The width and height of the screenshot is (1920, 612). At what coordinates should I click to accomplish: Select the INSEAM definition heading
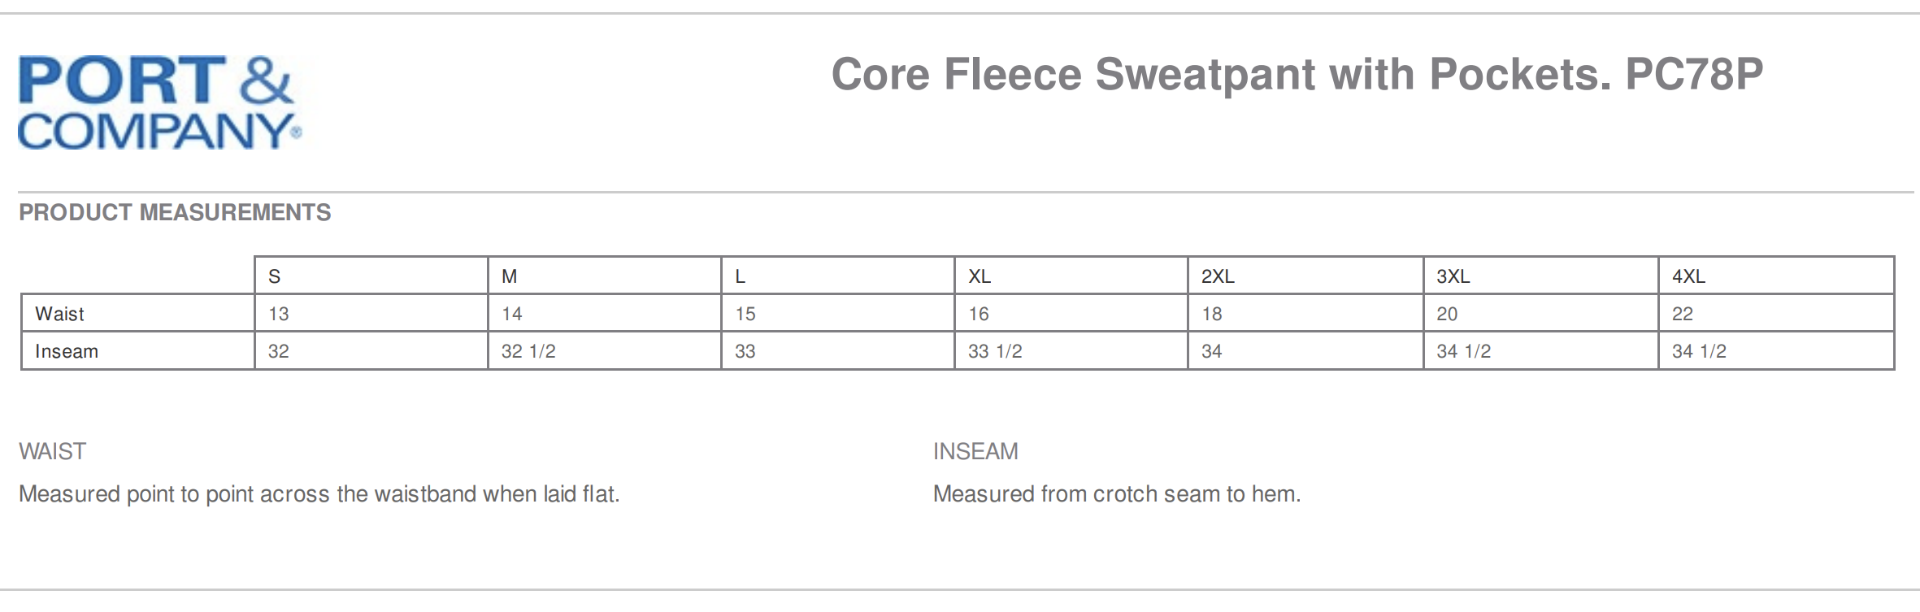click(x=975, y=452)
